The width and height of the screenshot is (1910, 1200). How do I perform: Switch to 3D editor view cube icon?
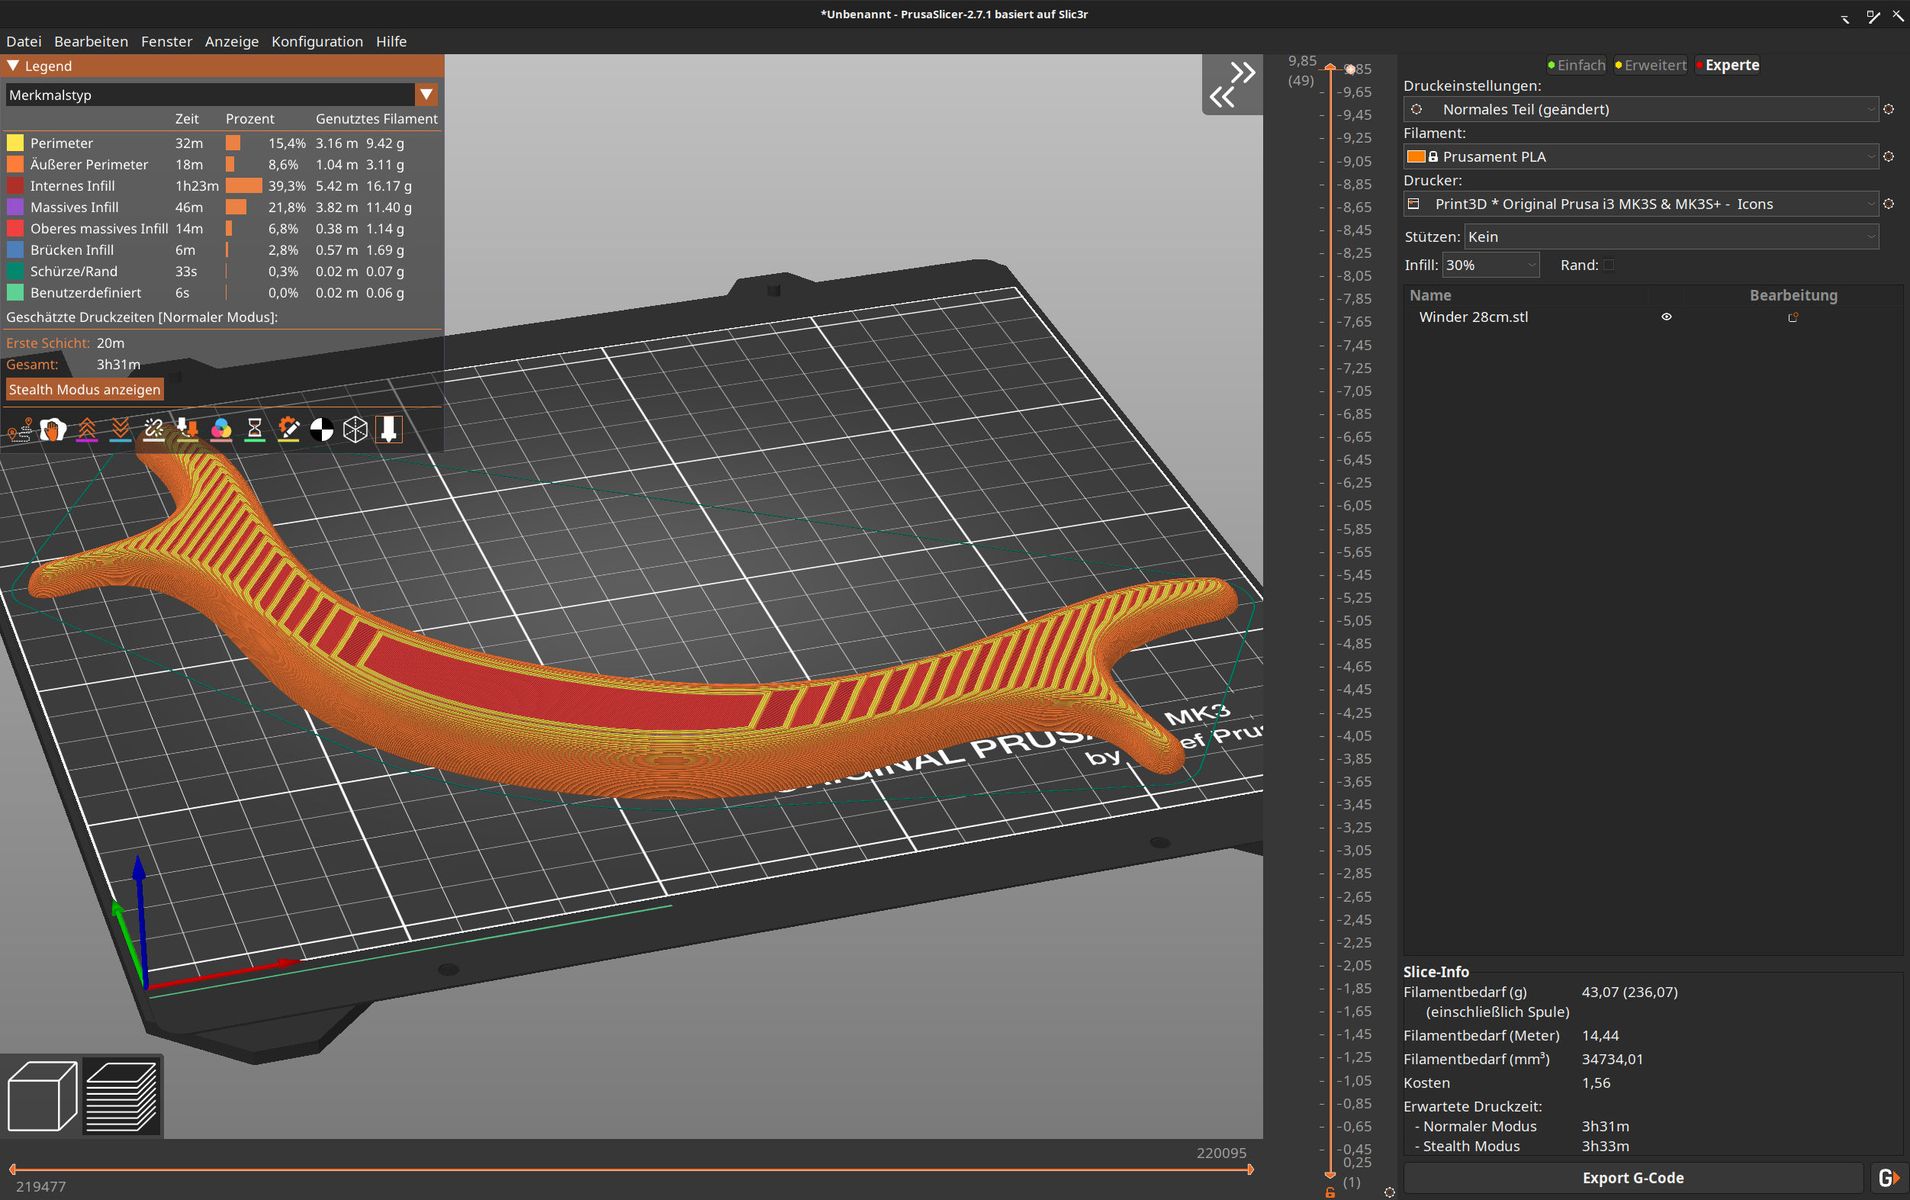[42, 1096]
